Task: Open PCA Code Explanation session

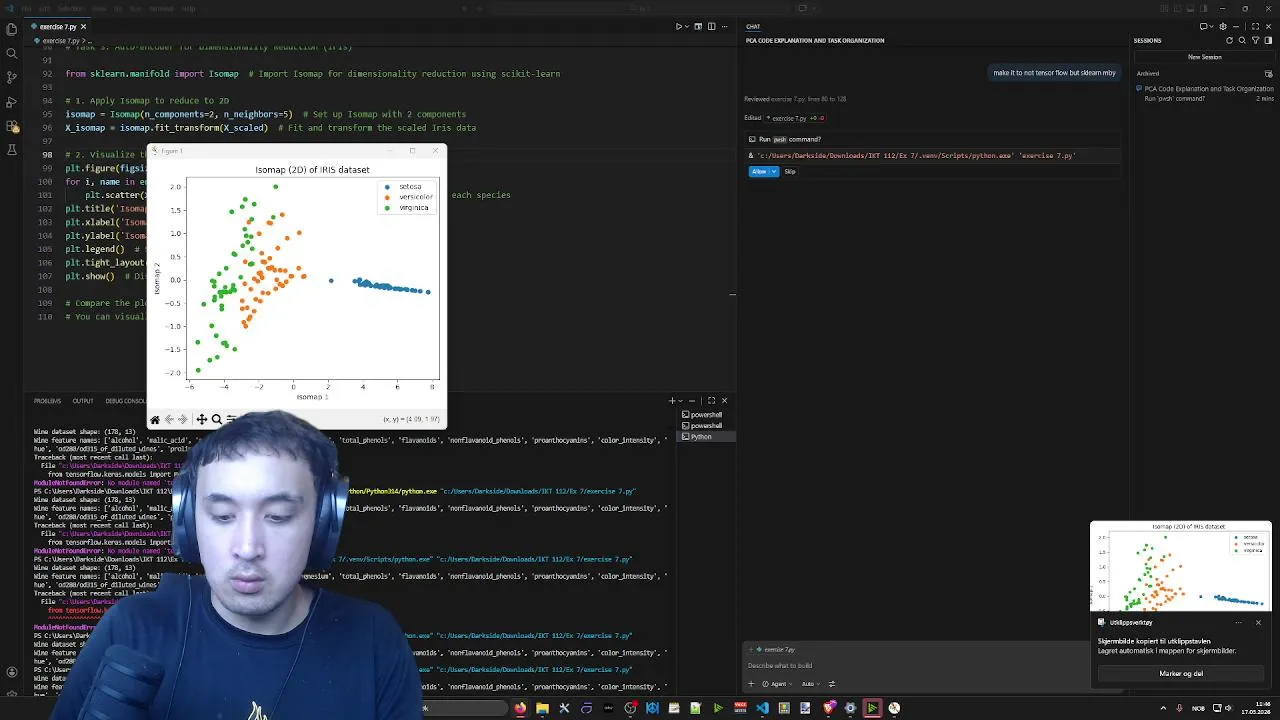Action: [1205, 93]
